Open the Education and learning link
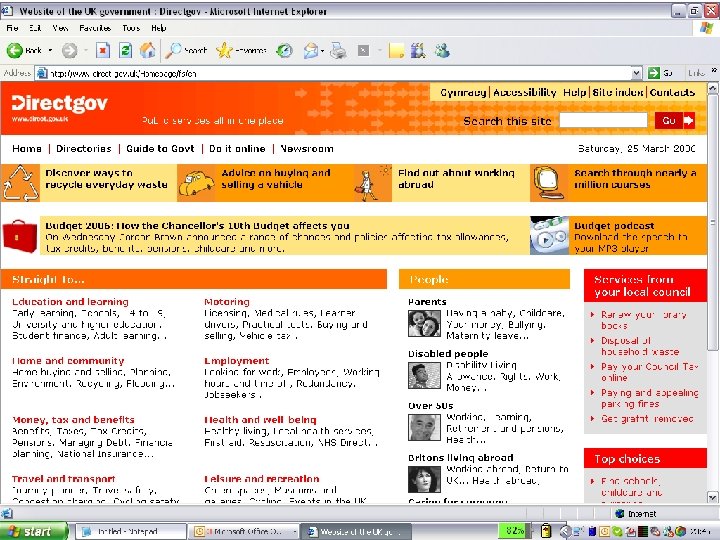This screenshot has height=540, width=720. click(x=70, y=302)
